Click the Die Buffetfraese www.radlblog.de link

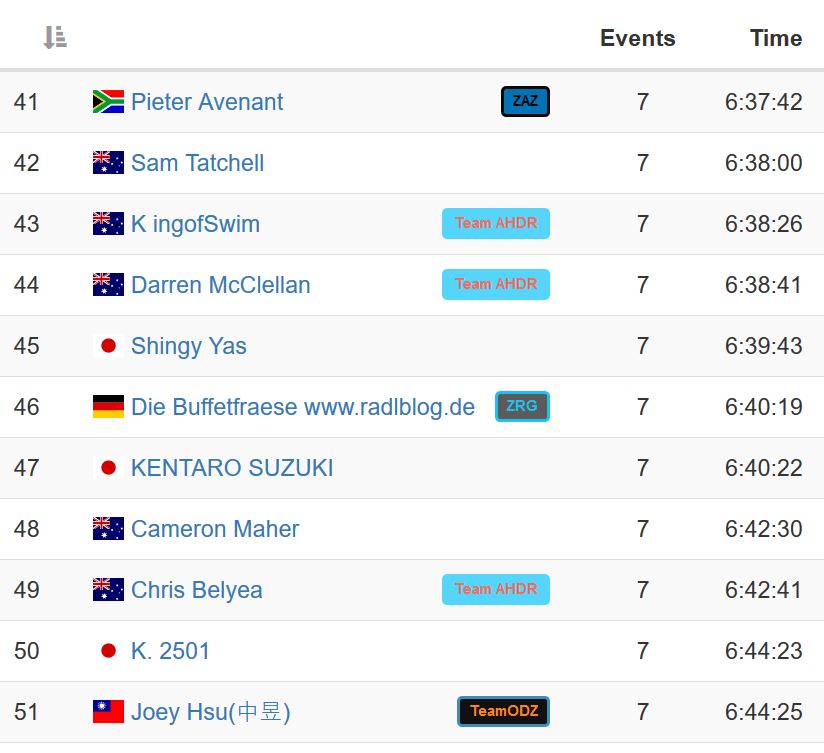(x=303, y=407)
